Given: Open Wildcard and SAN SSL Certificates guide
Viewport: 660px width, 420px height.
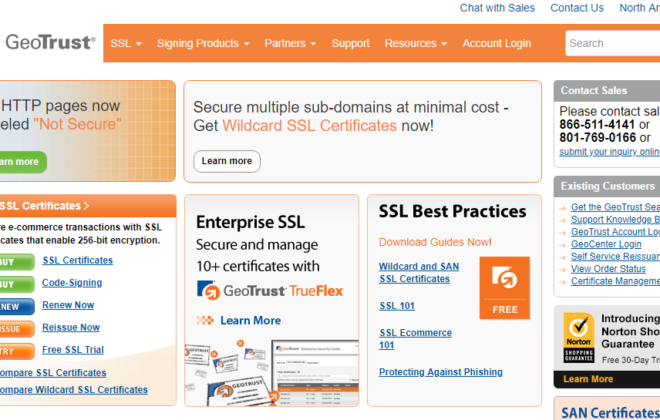Looking at the screenshot, I should pyautogui.click(x=419, y=273).
